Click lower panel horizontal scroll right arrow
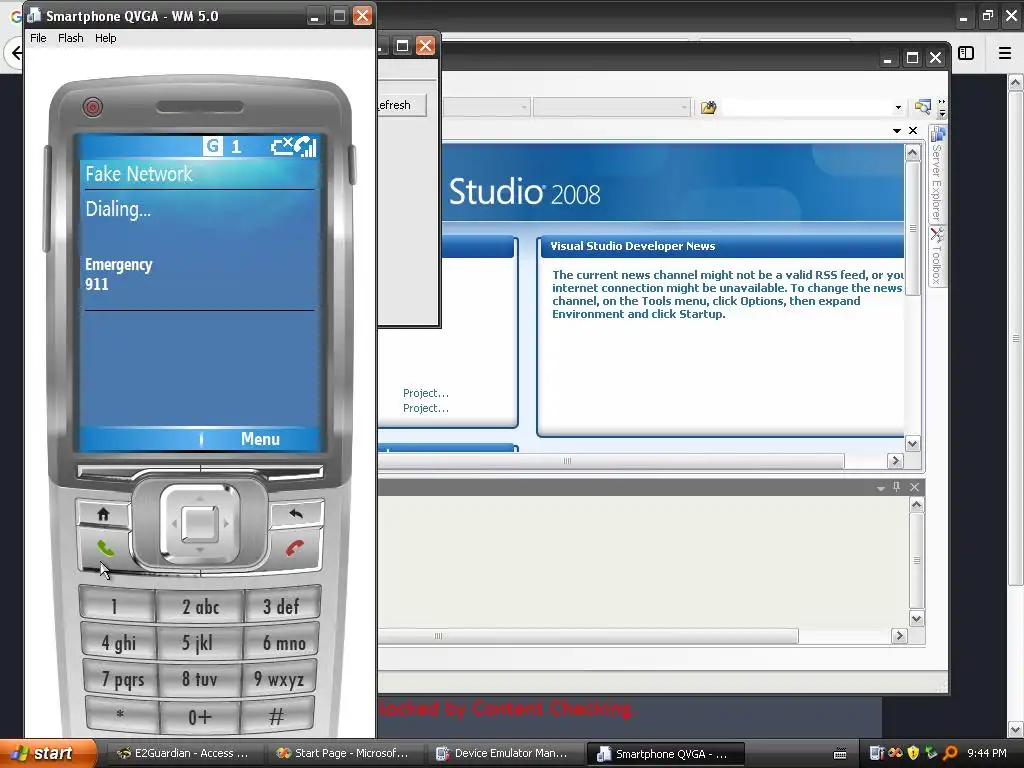The height and width of the screenshot is (768, 1024). click(x=899, y=635)
